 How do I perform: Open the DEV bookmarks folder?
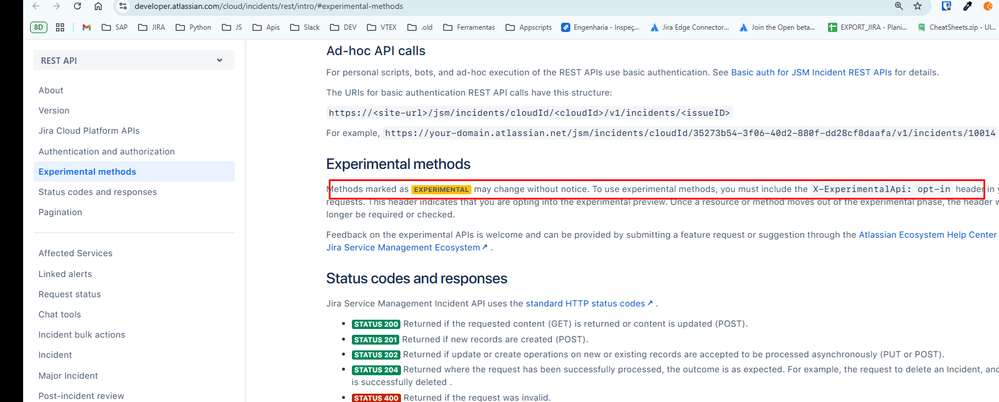(x=343, y=27)
